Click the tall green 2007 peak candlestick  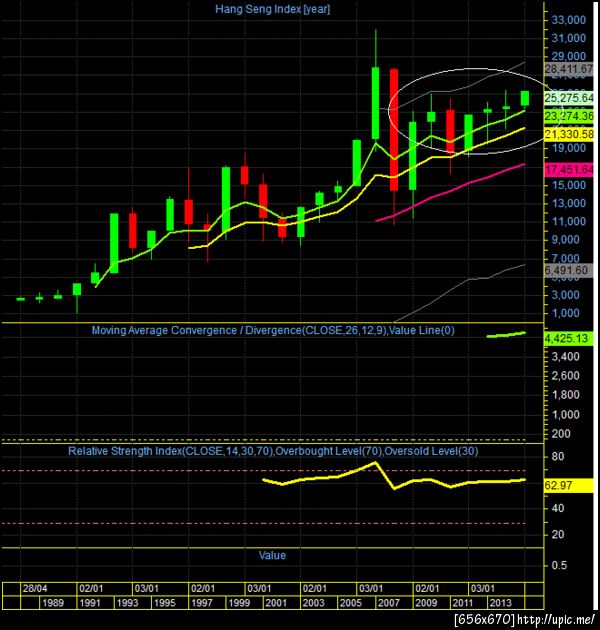[x=375, y=103]
